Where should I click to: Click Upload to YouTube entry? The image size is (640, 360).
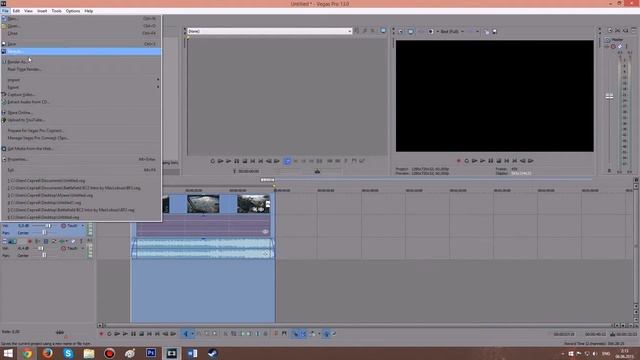click(81, 120)
